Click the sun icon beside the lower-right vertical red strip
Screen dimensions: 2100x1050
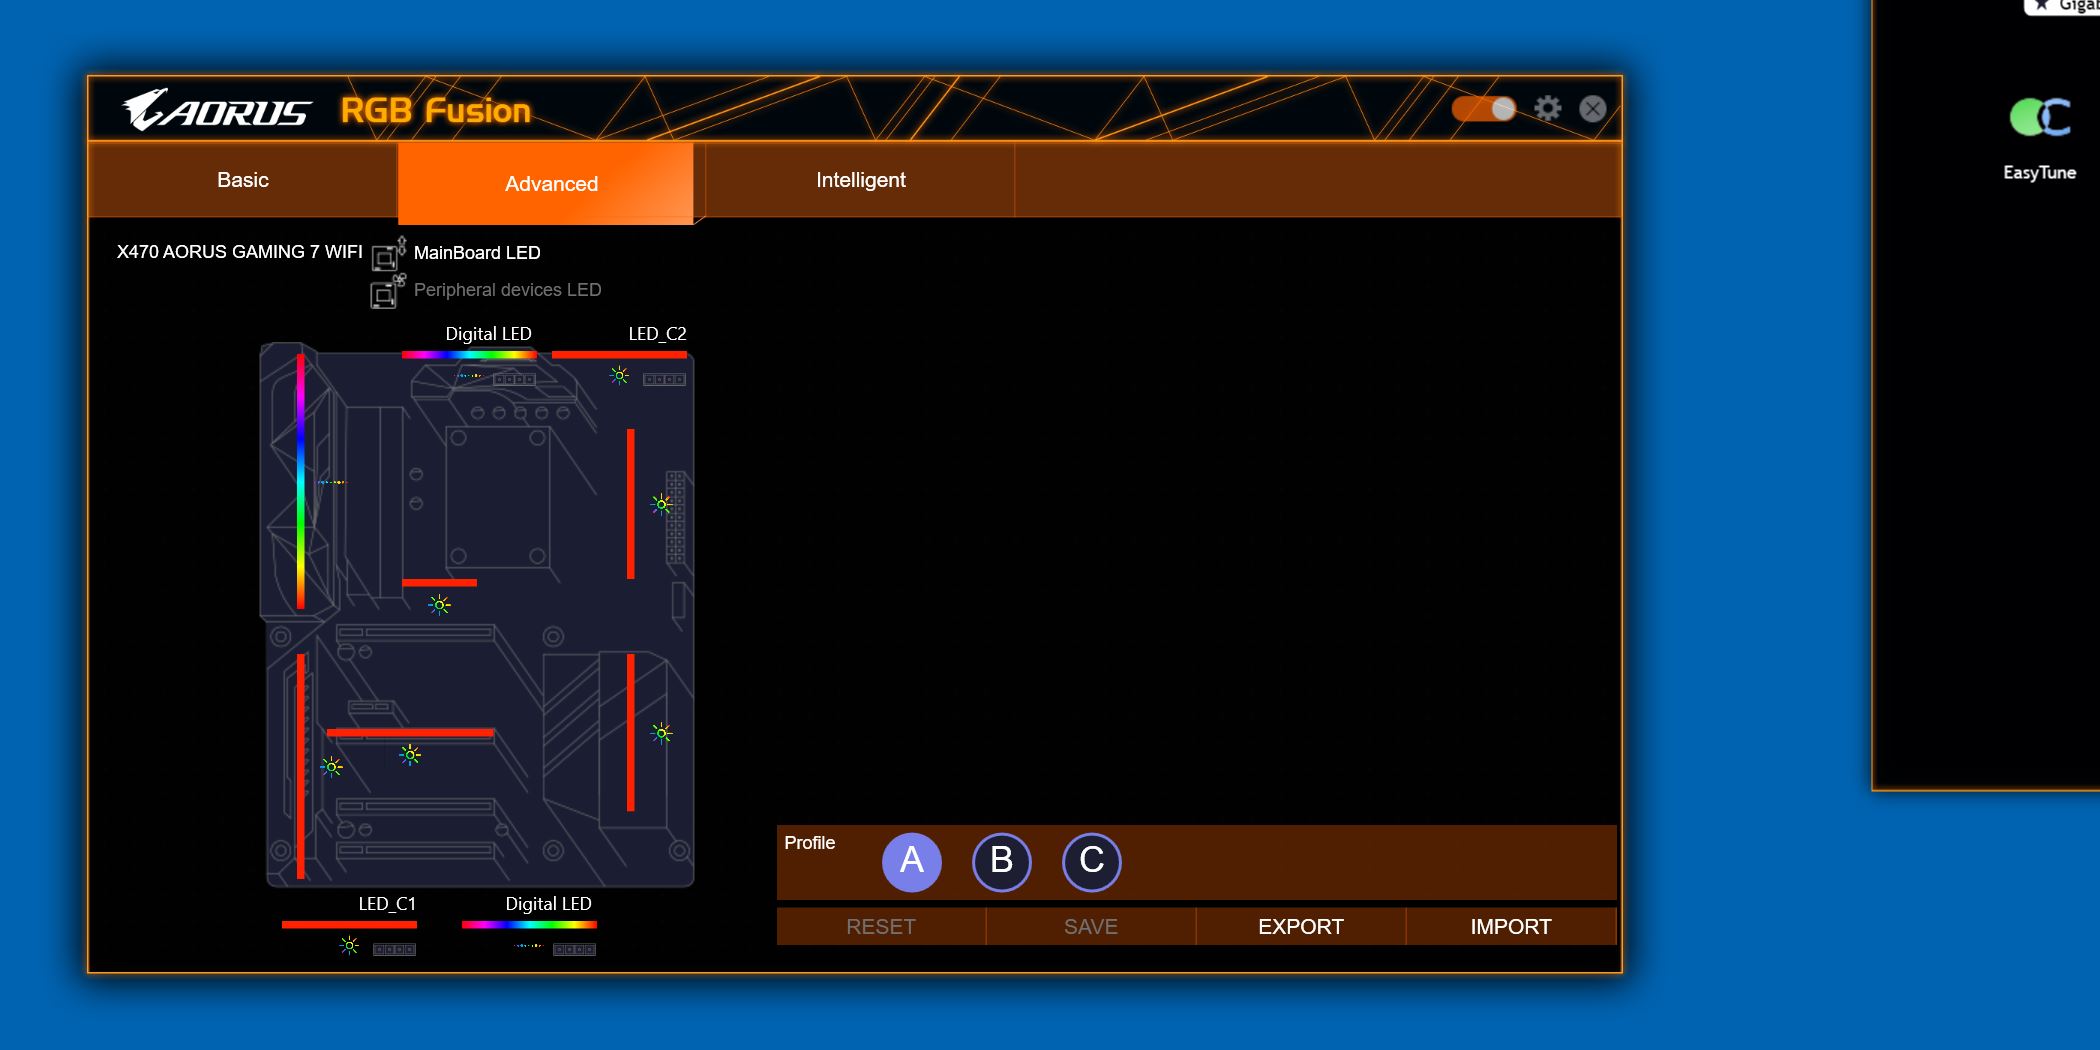coord(661,733)
